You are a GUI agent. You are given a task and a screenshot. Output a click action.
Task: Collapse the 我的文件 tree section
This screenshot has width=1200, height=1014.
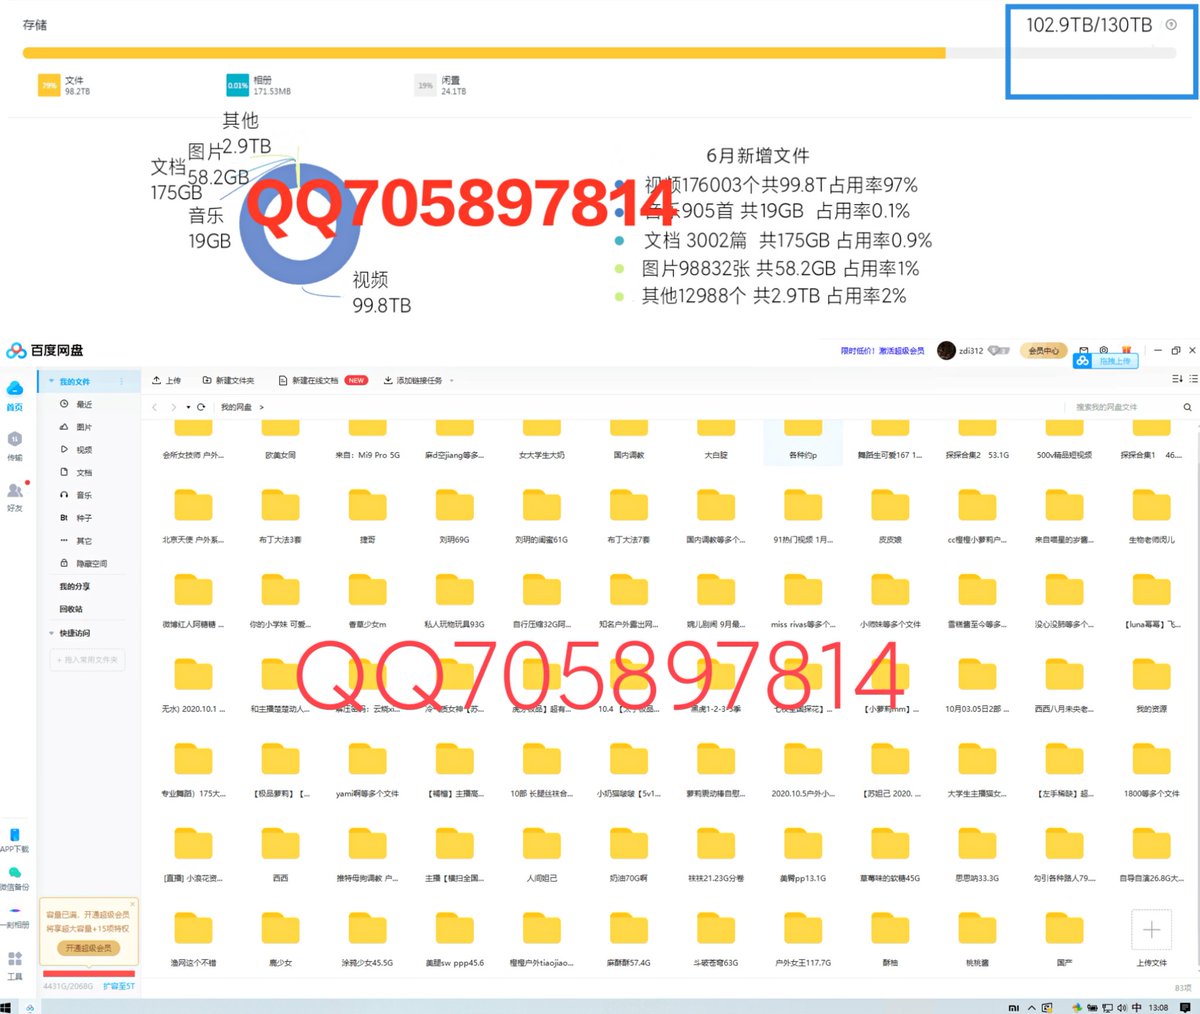tap(51, 381)
